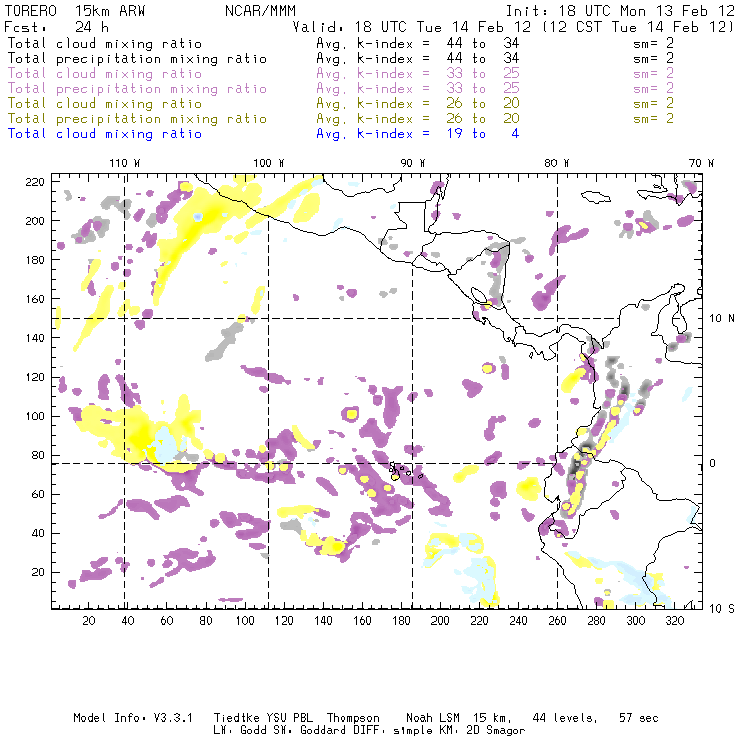Select the "260" tick on the horizontal axis
The image size is (740, 740).
pyautogui.click(x=557, y=621)
